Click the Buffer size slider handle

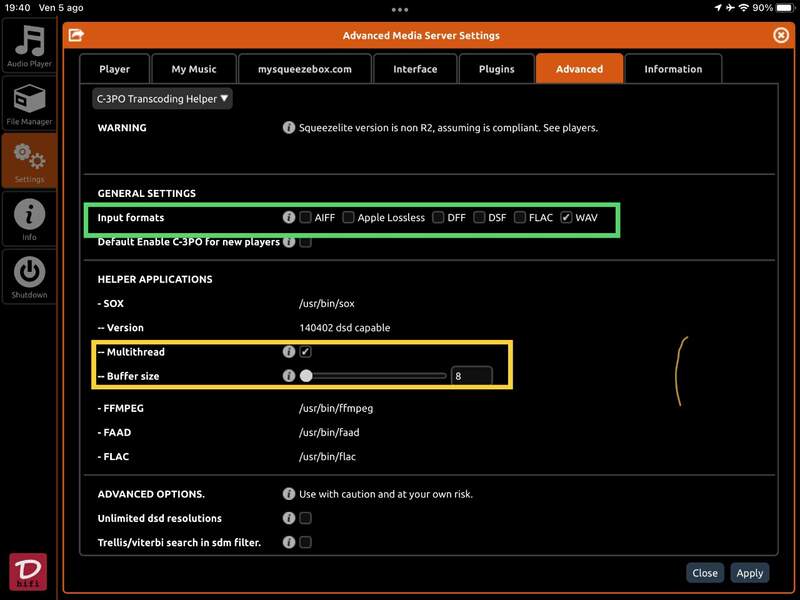306,376
